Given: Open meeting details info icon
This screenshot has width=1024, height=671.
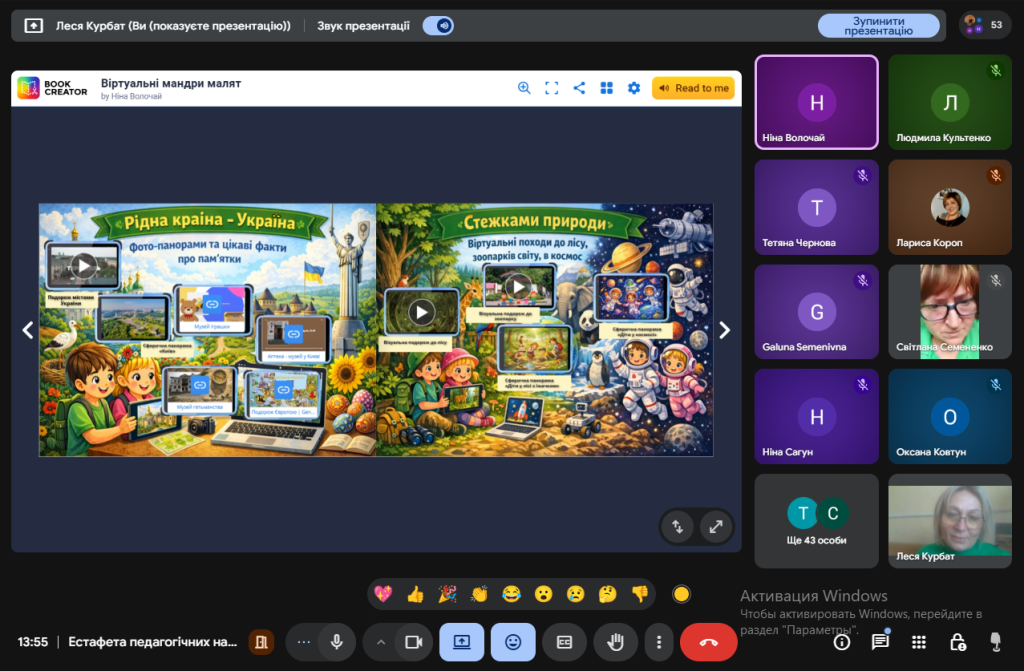Looking at the screenshot, I should tap(842, 642).
